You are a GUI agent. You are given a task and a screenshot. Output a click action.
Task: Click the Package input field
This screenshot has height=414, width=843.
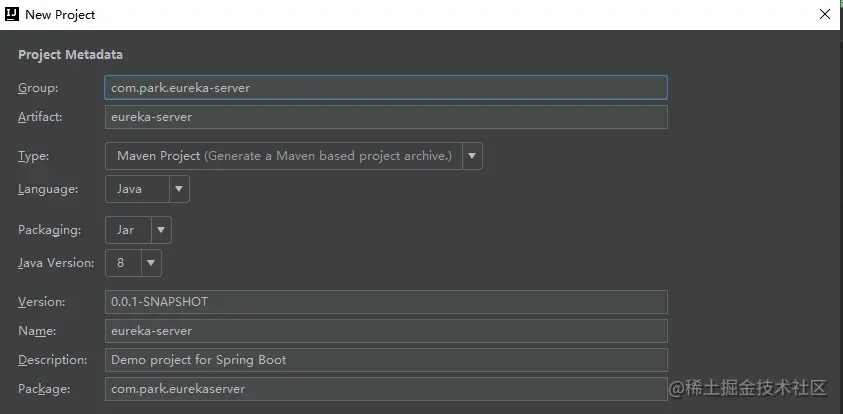(385, 389)
